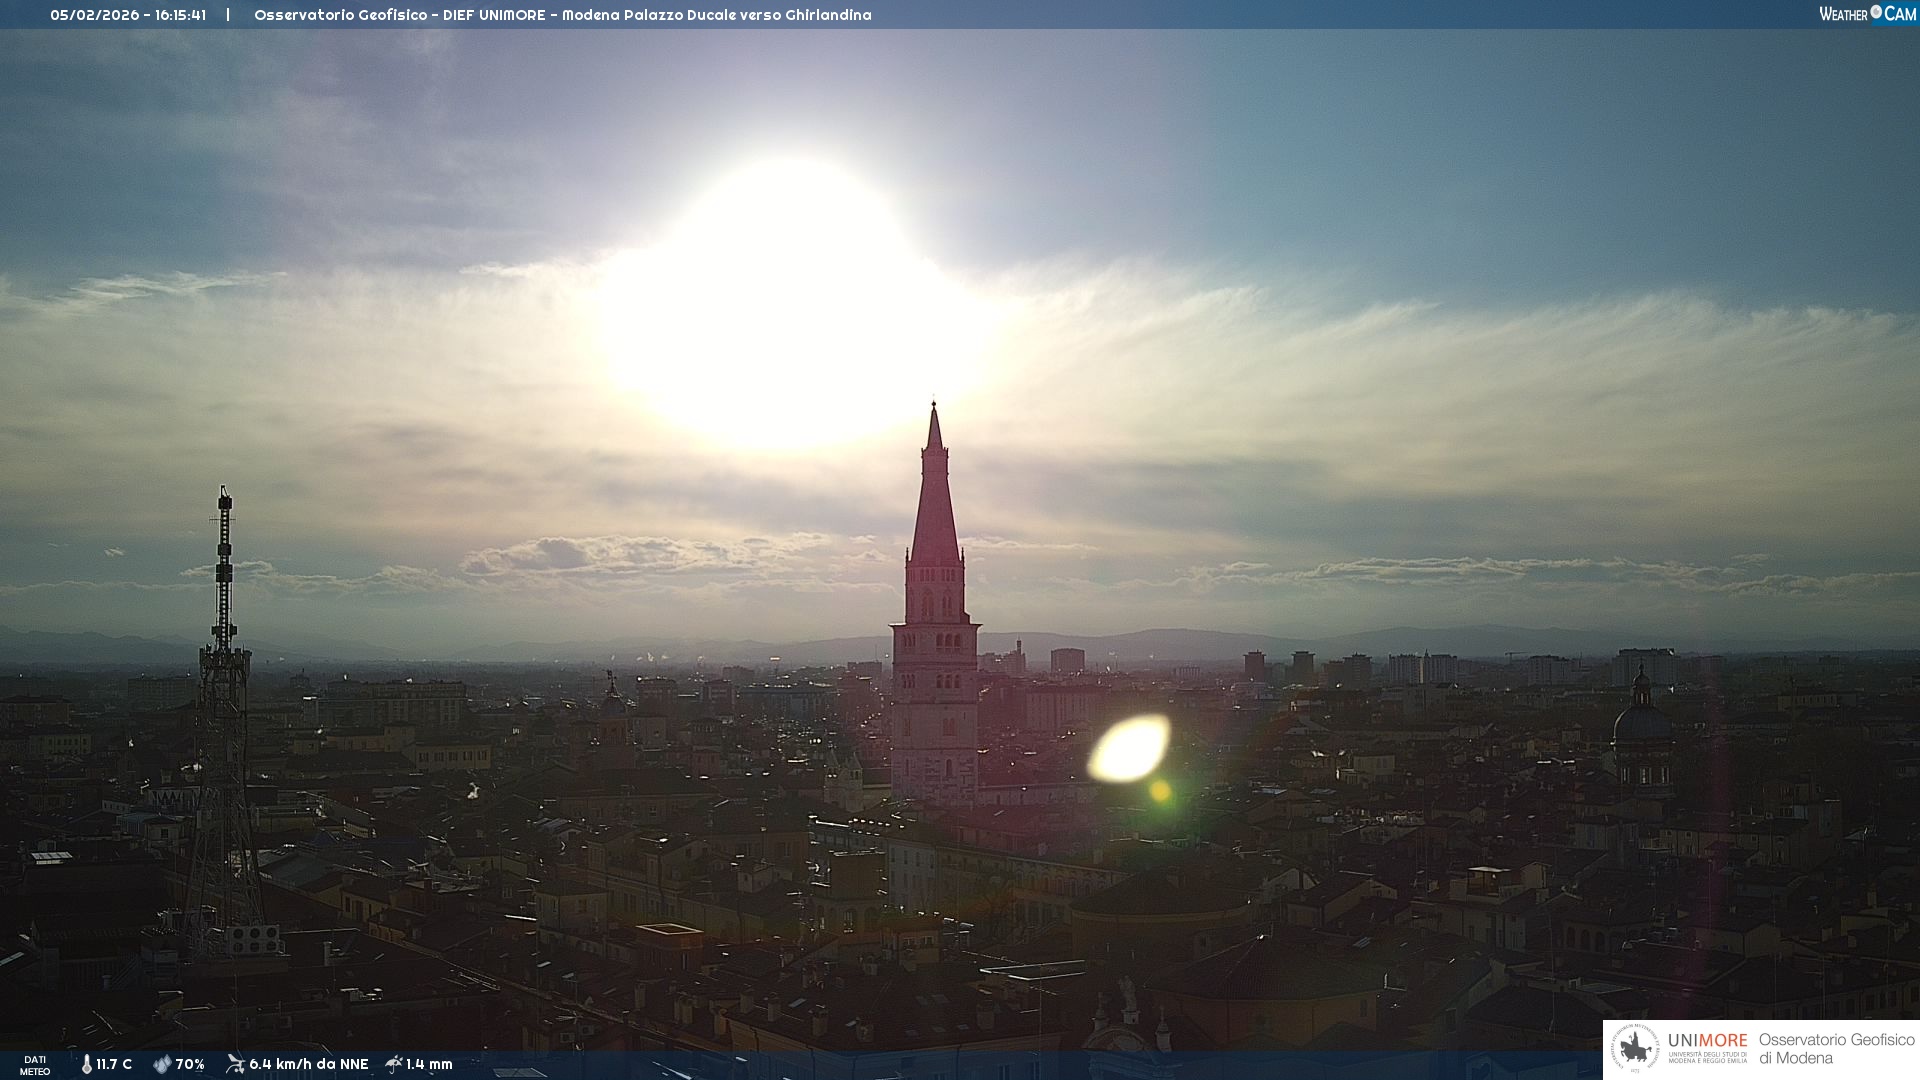Click the 70% humidity value
The height and width of the screenshot is (1080, 1920).
[x=190, y=1064]
